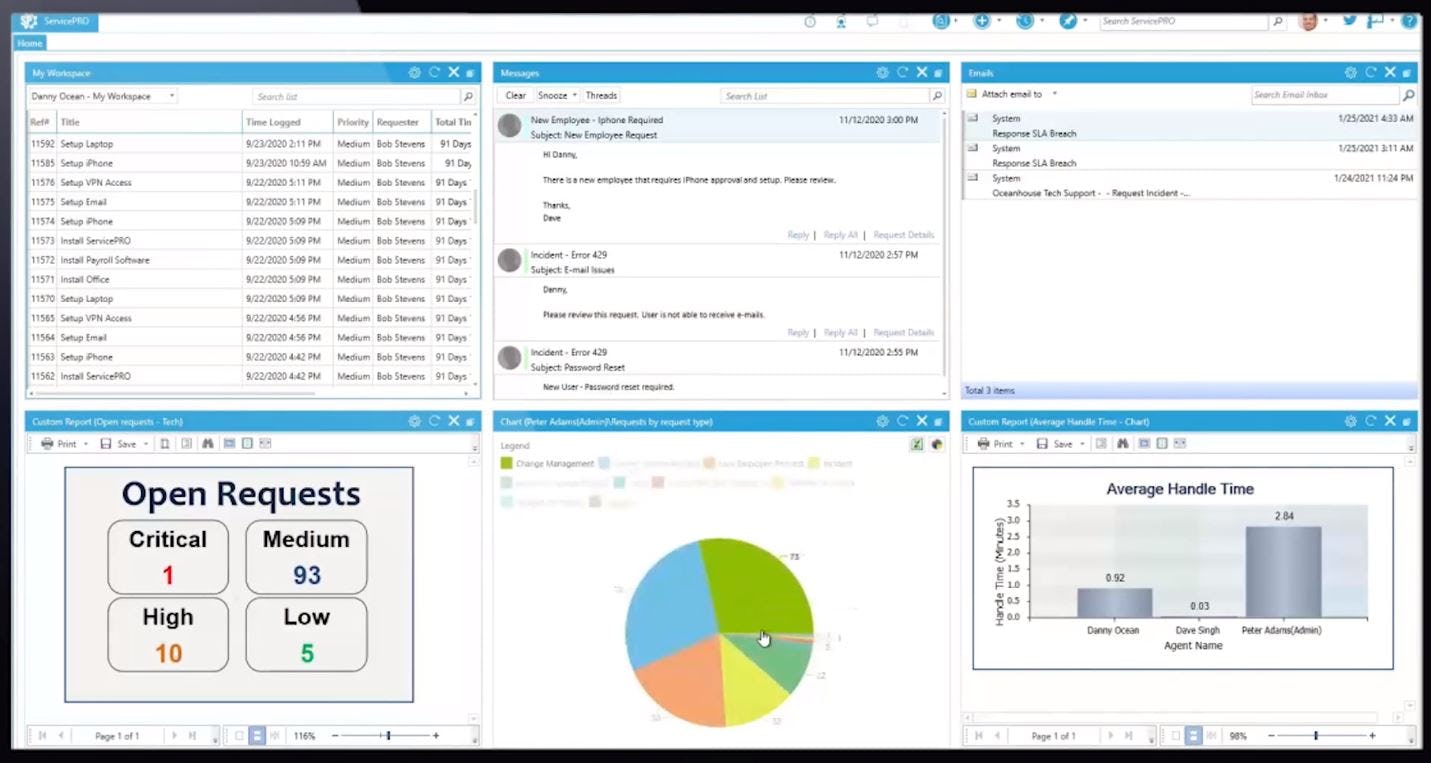Image resolution: width=1431 pixels, height=763 pixels.
Task: Open the Danny Ocean - My Workspace dropdown
Action: (x=171, y=96)
